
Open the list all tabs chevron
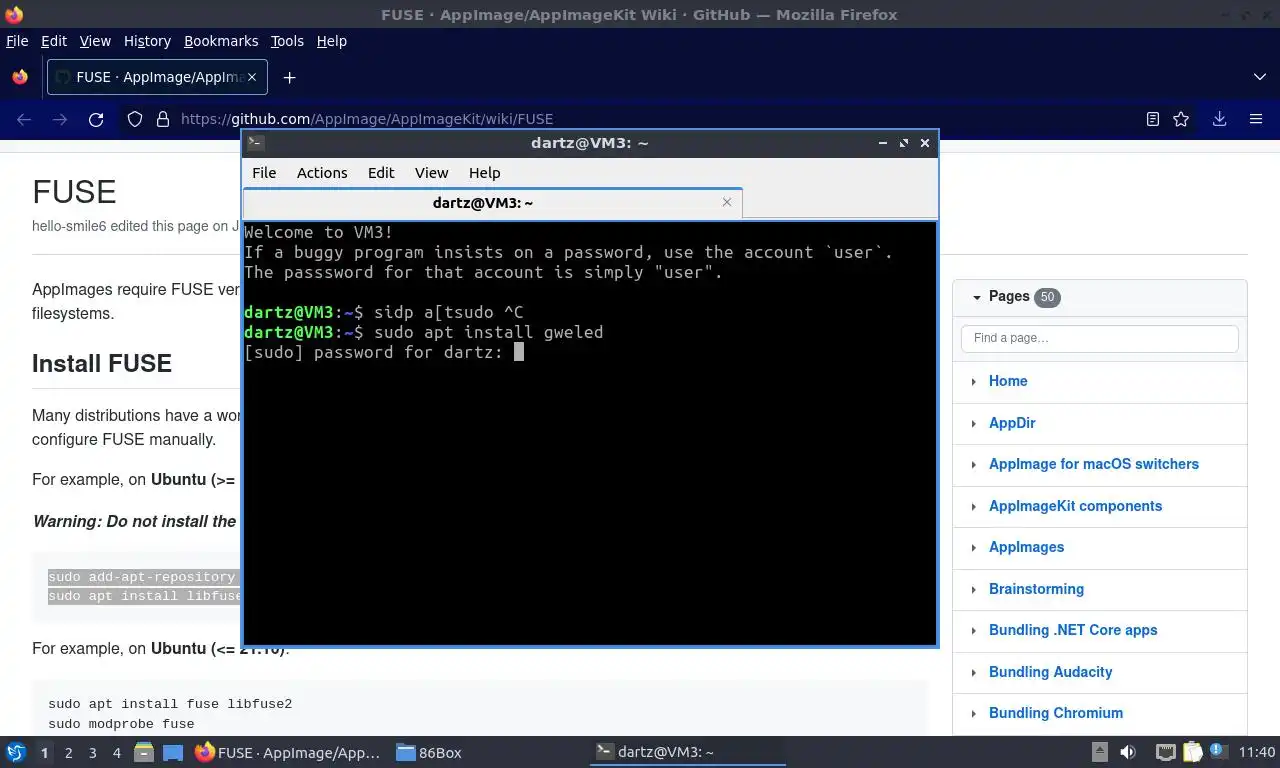(1260, 77)
